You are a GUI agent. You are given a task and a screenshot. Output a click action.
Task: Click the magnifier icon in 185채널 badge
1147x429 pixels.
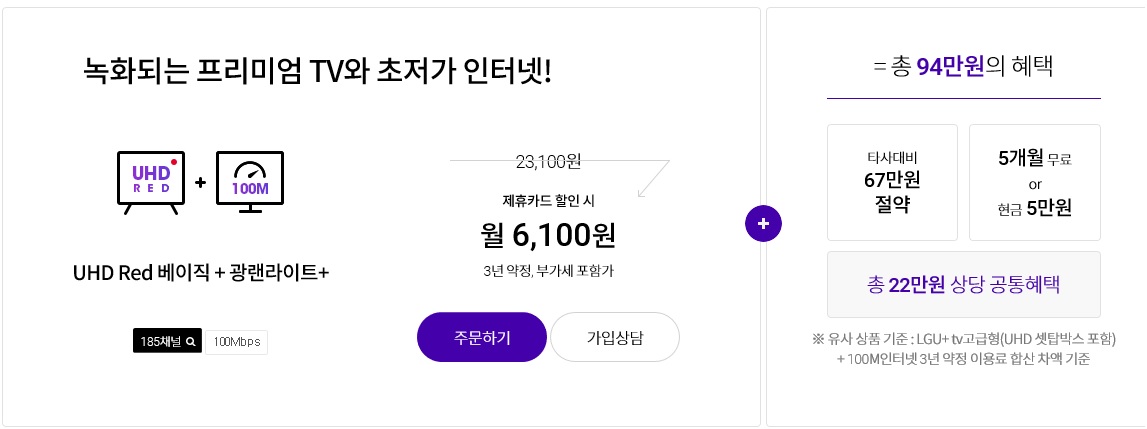click(x=190, y=342)
